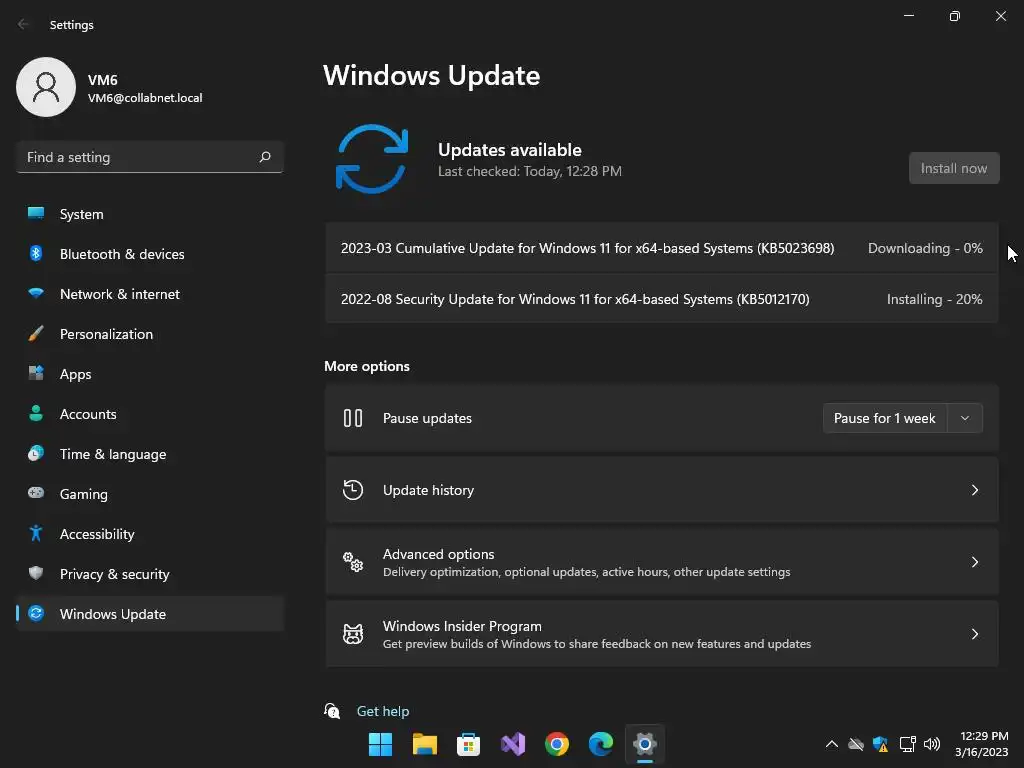
Task: Open Personalization settings
Action: click(x=150, y=333)
